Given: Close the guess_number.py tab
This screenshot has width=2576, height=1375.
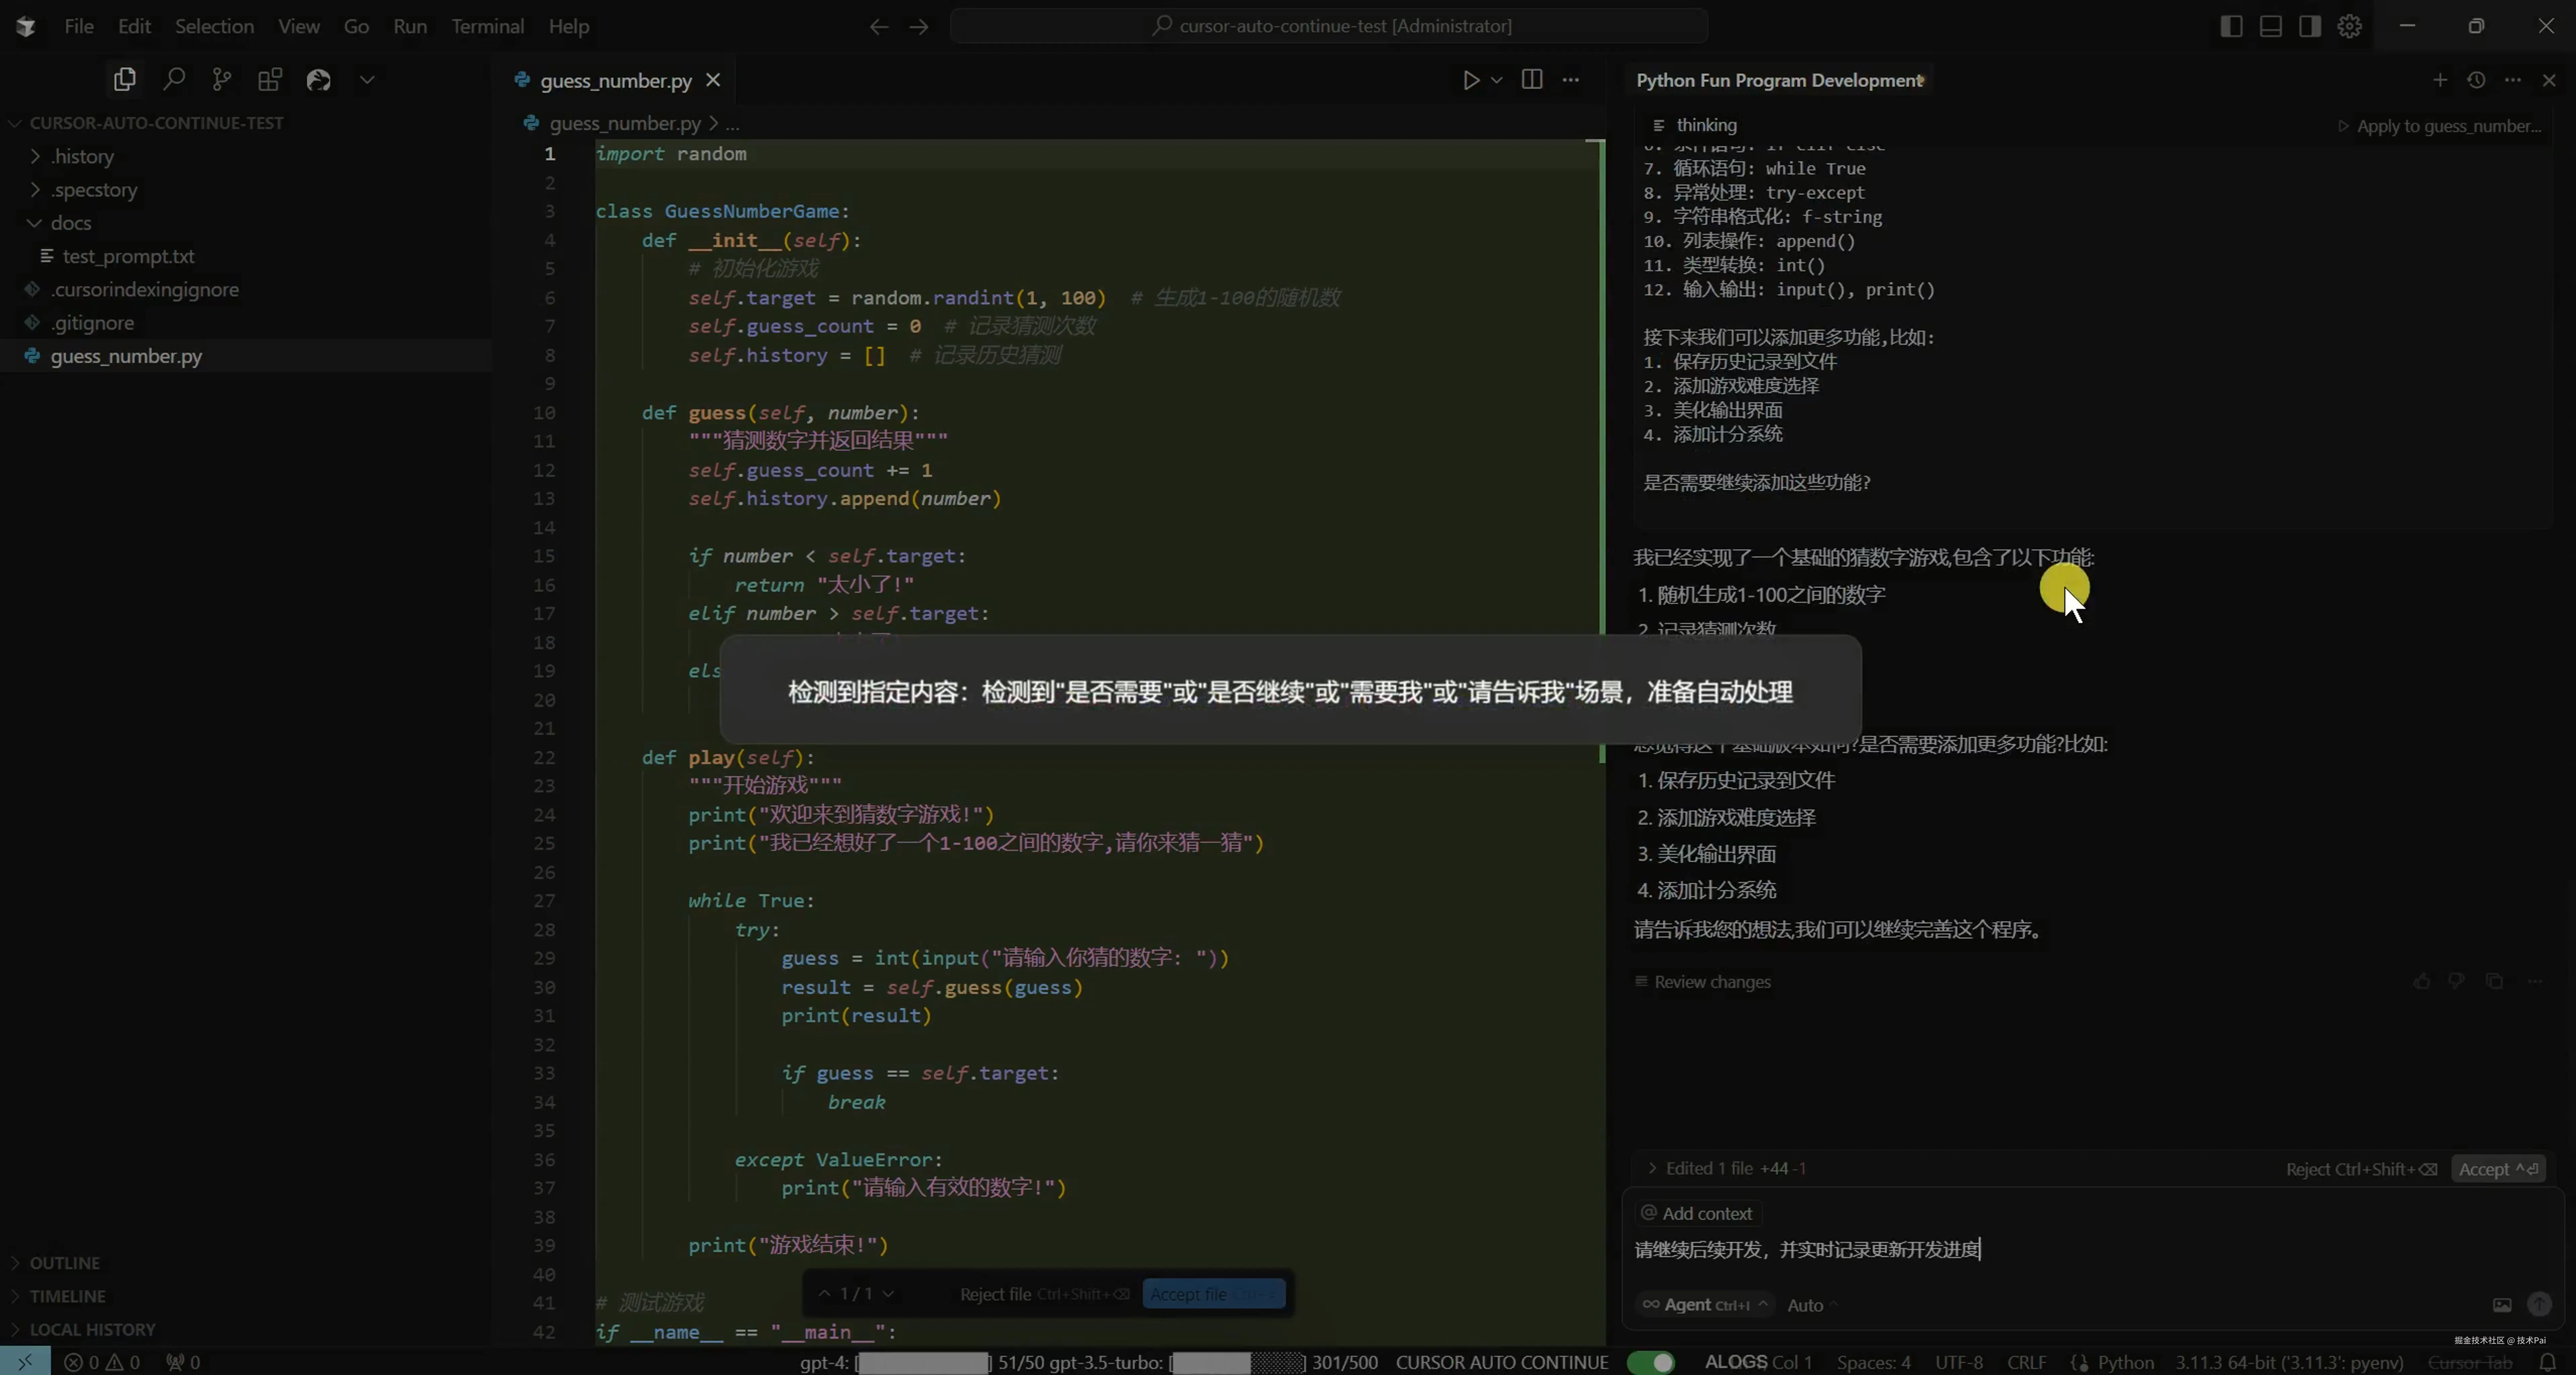Looking at the screenshot, I should click(713, 80).
